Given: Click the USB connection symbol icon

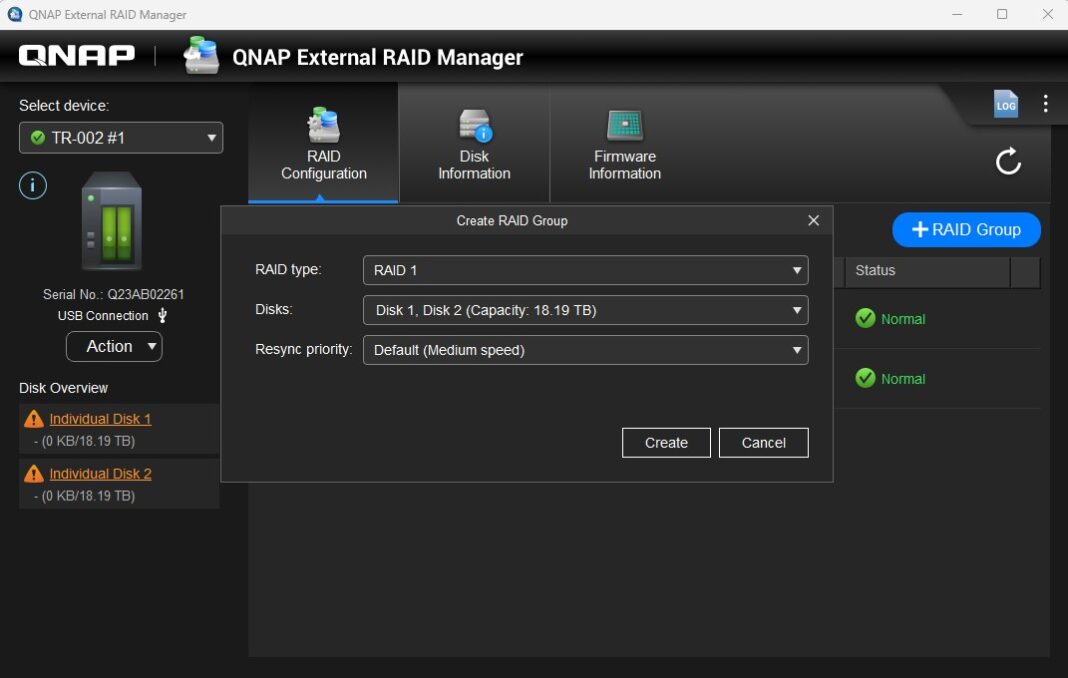Looking at the screenshot, I should point(162,315).
